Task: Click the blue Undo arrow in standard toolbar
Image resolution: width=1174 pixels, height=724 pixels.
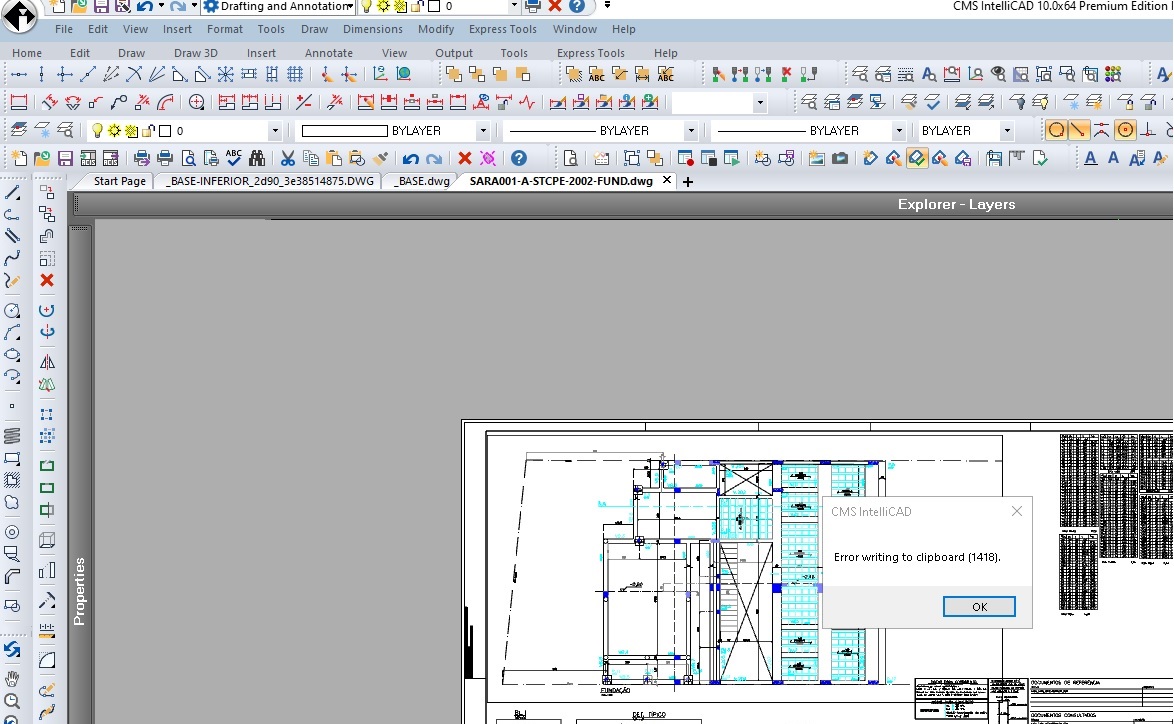Action: [410, 158]
